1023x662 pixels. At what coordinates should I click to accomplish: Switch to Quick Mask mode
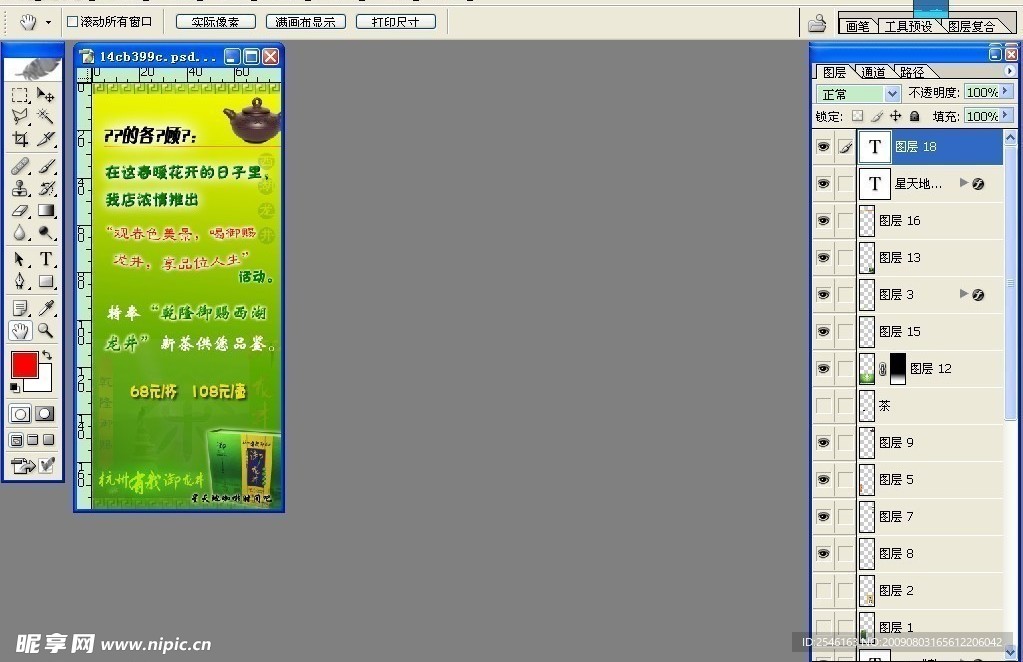(x=45, y=414)
